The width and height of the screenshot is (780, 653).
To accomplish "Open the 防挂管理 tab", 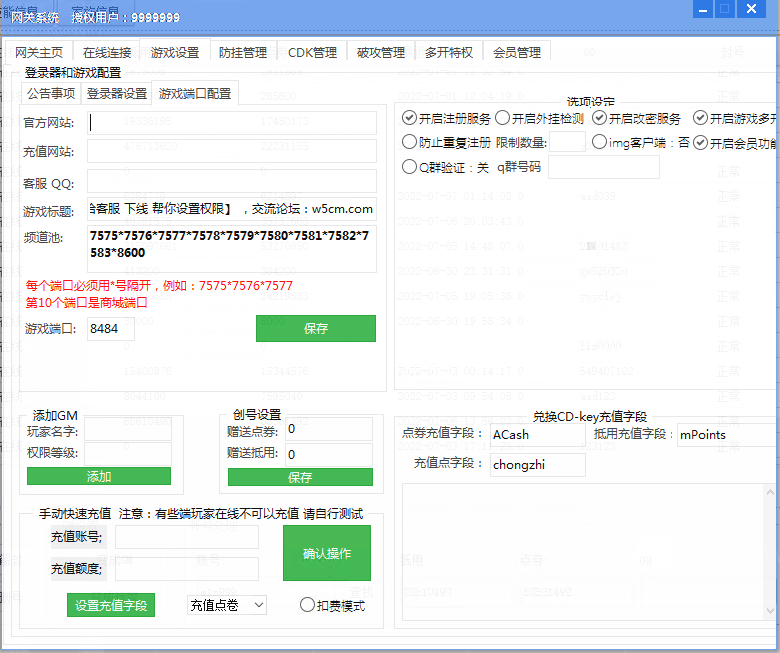I will click(x=243, y=52).
